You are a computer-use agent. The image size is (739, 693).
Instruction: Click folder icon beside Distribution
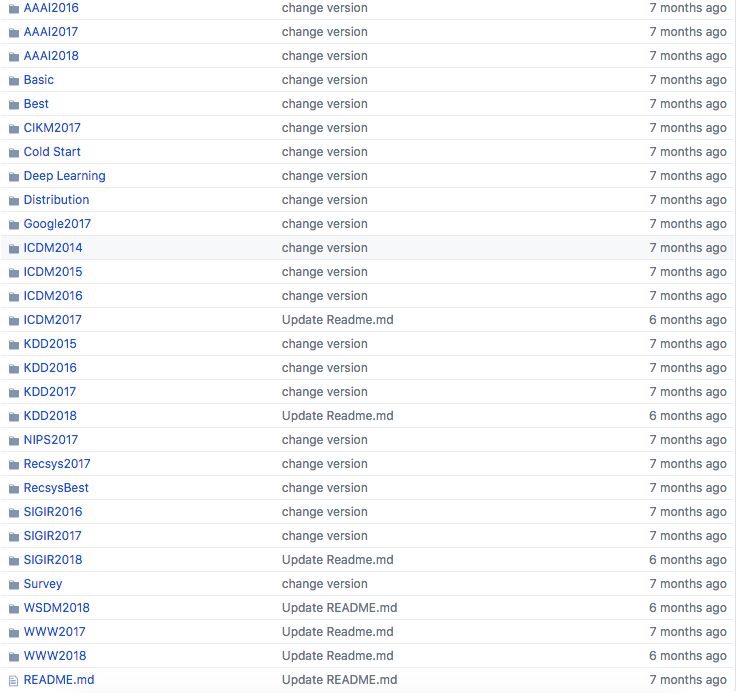point(14,201)
